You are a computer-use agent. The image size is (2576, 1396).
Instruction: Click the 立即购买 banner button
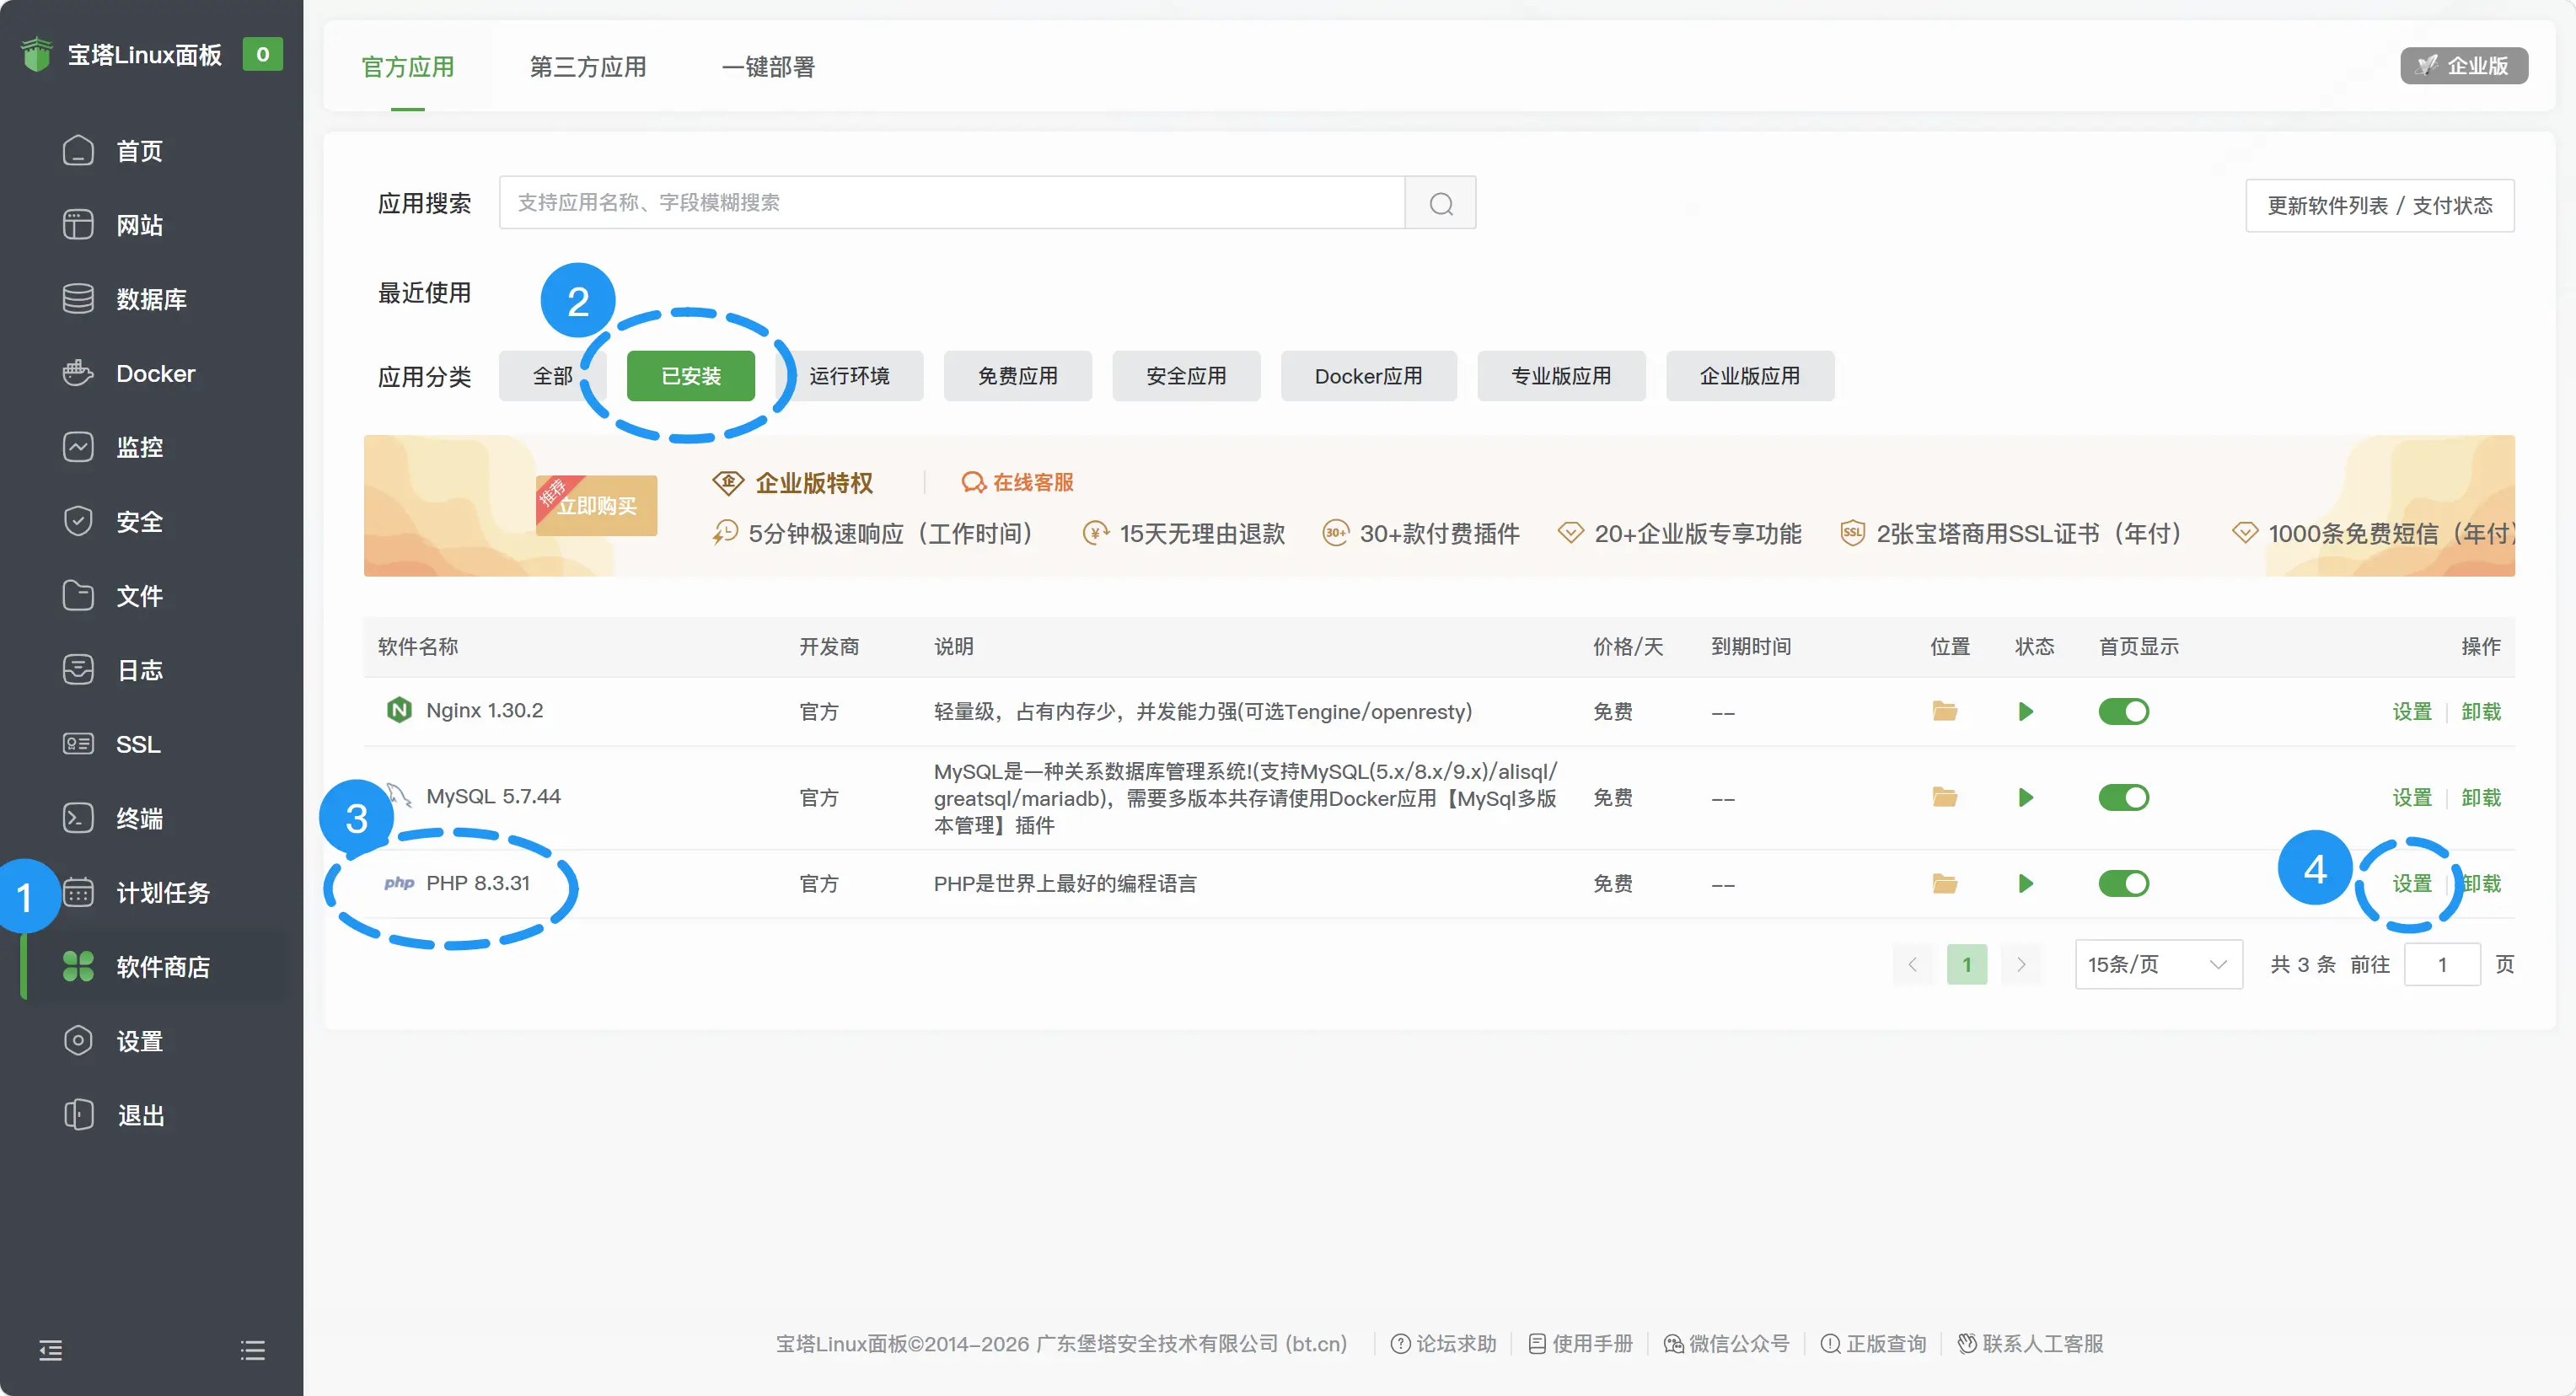click(597, 506)
